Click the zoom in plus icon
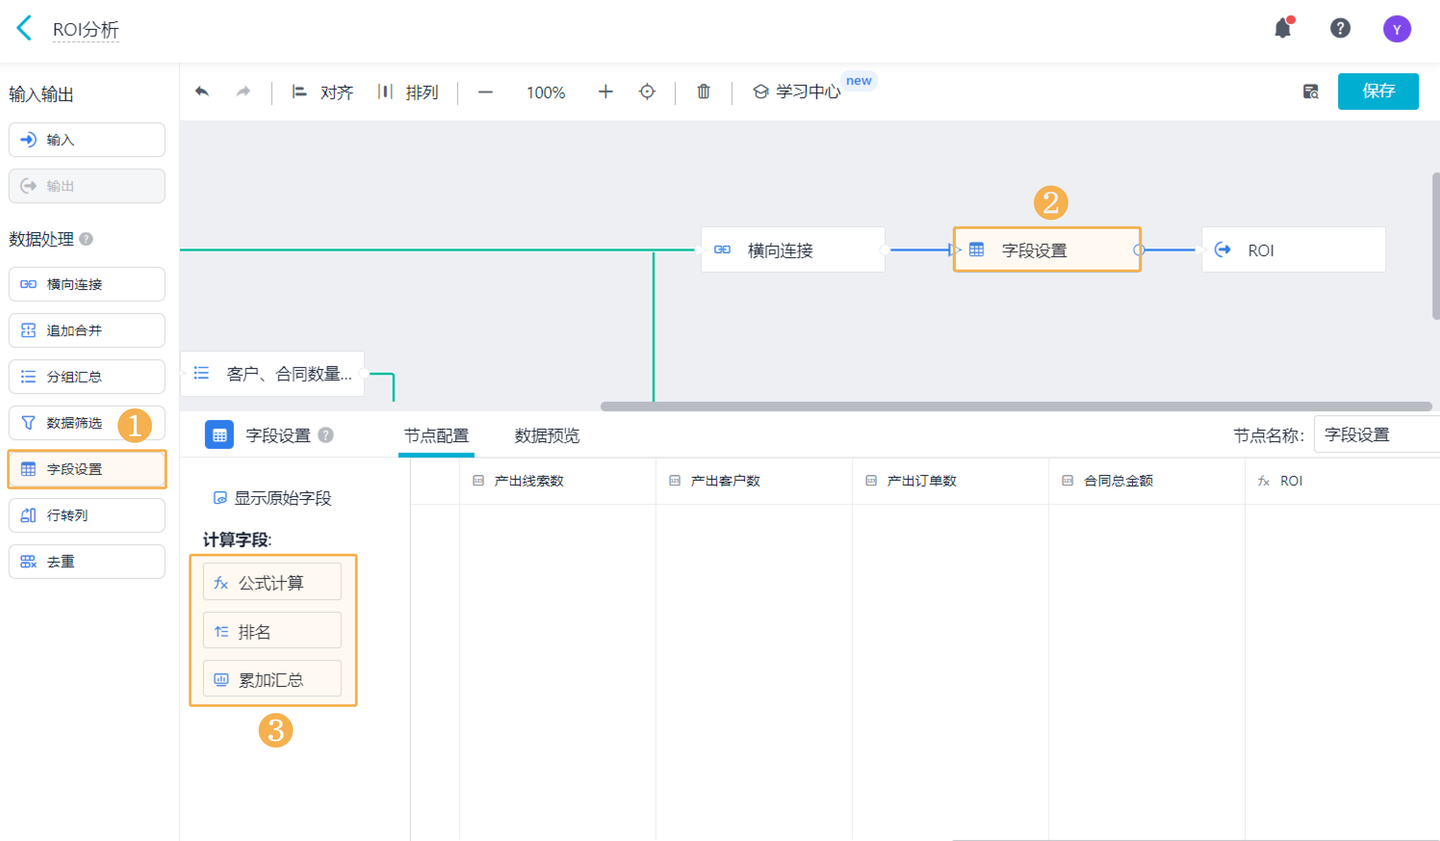The image size is (1440, 841). pyautogui.click(x=605, y=92)
